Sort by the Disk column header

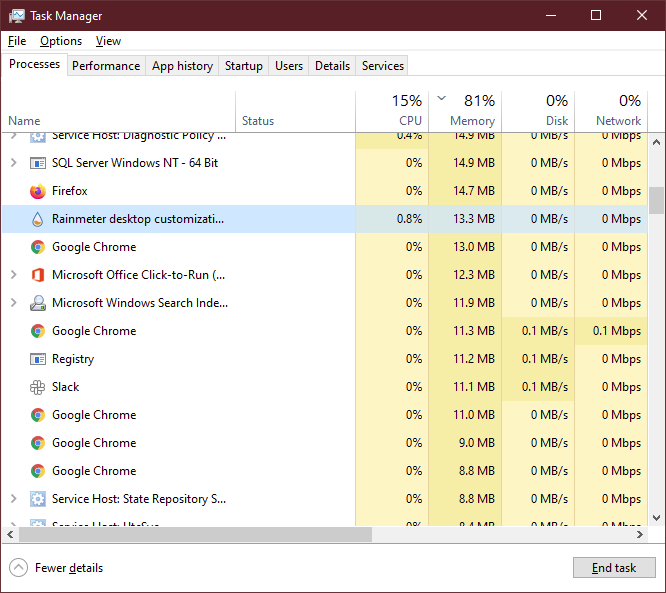538,111
